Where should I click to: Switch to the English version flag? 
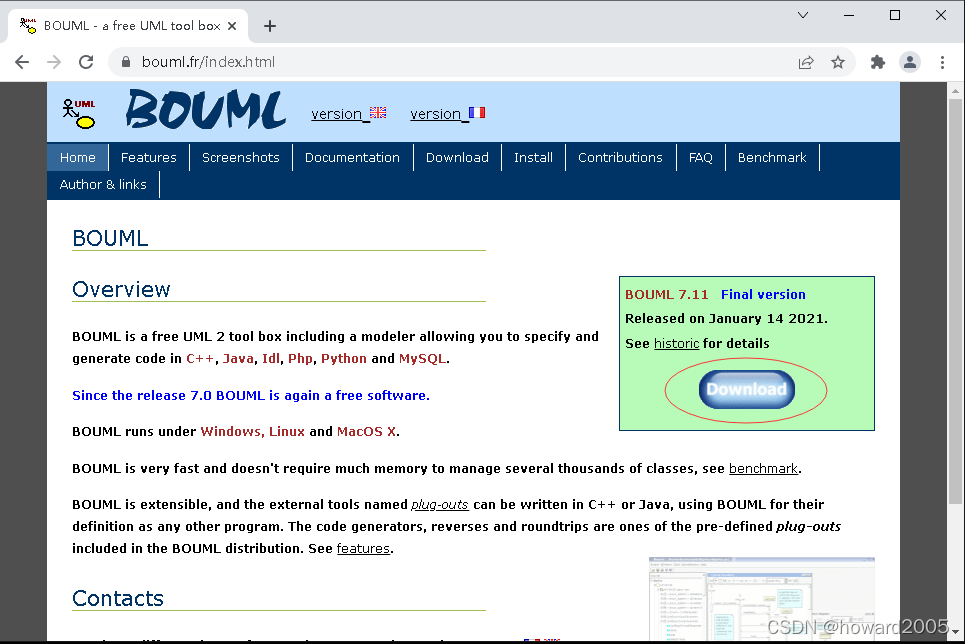[x=378, y=113]
